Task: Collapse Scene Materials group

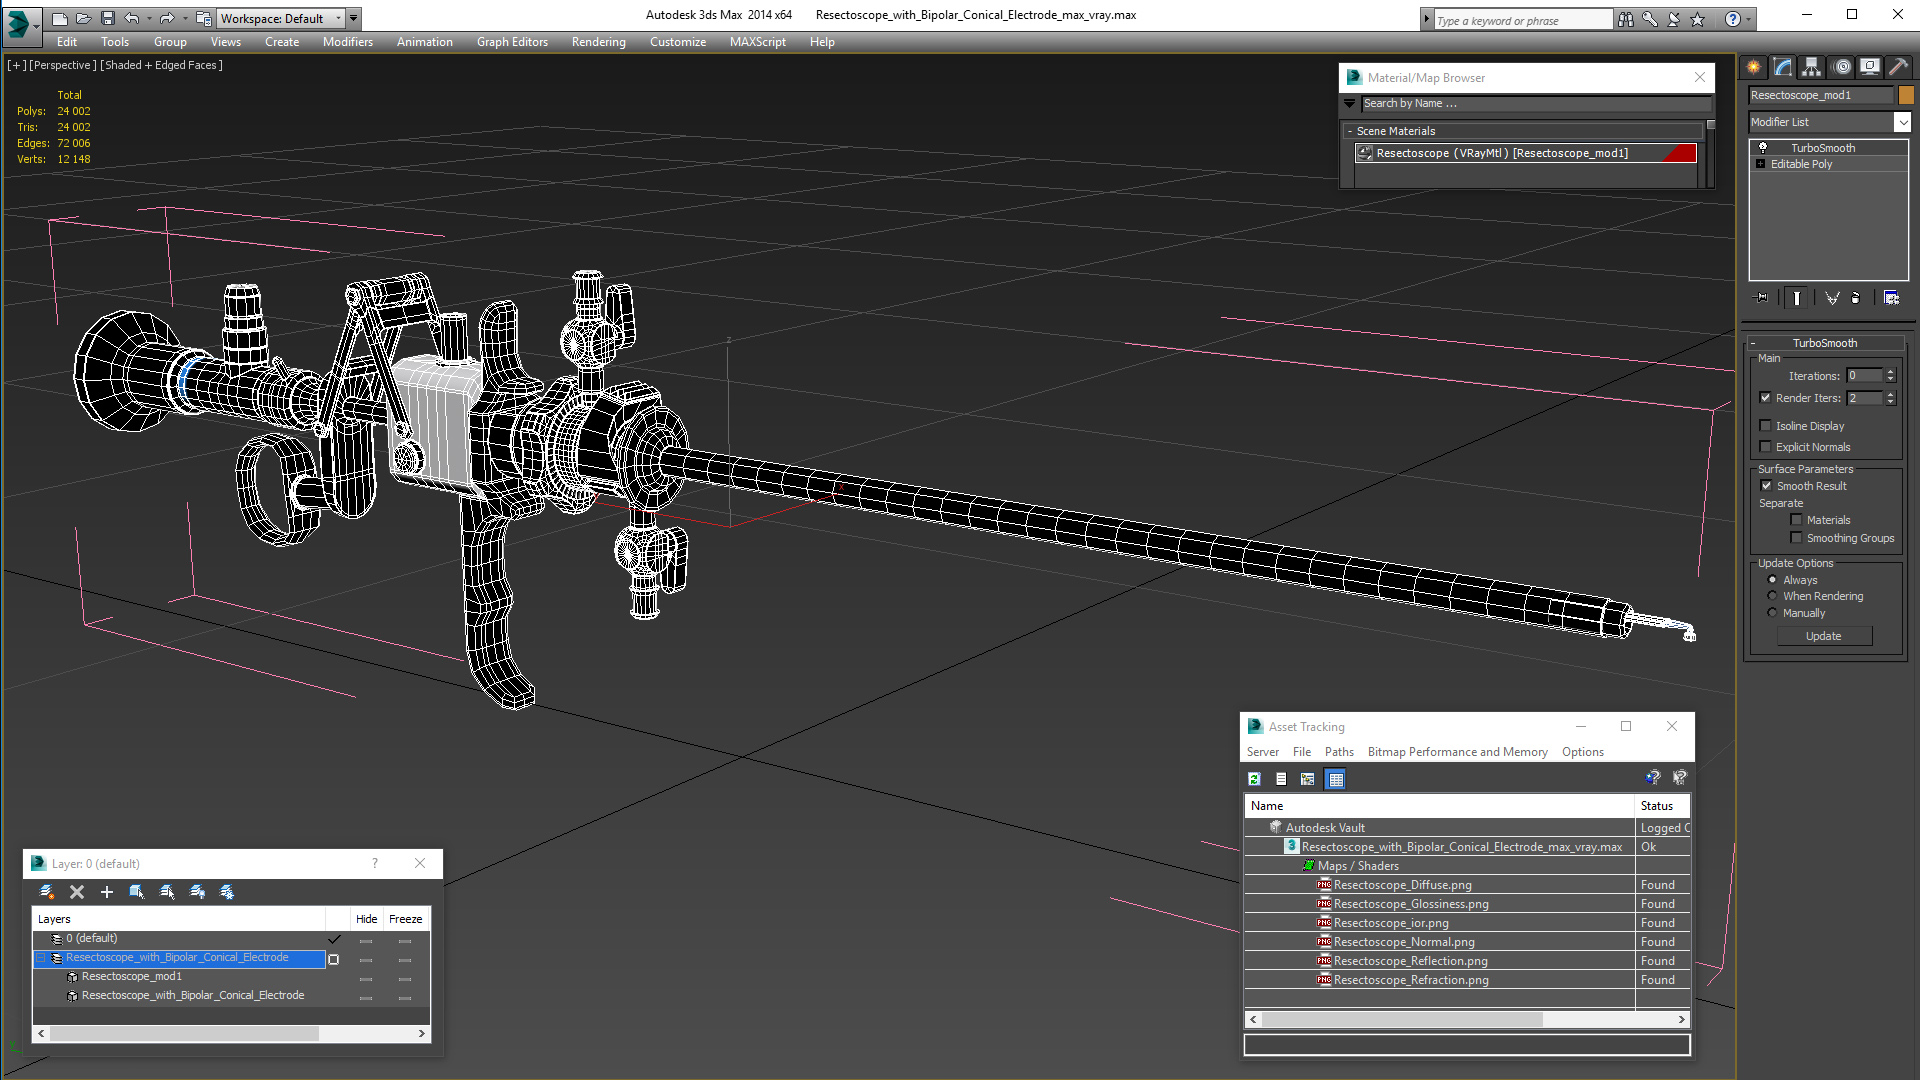Action: [x=1350, y=131]
